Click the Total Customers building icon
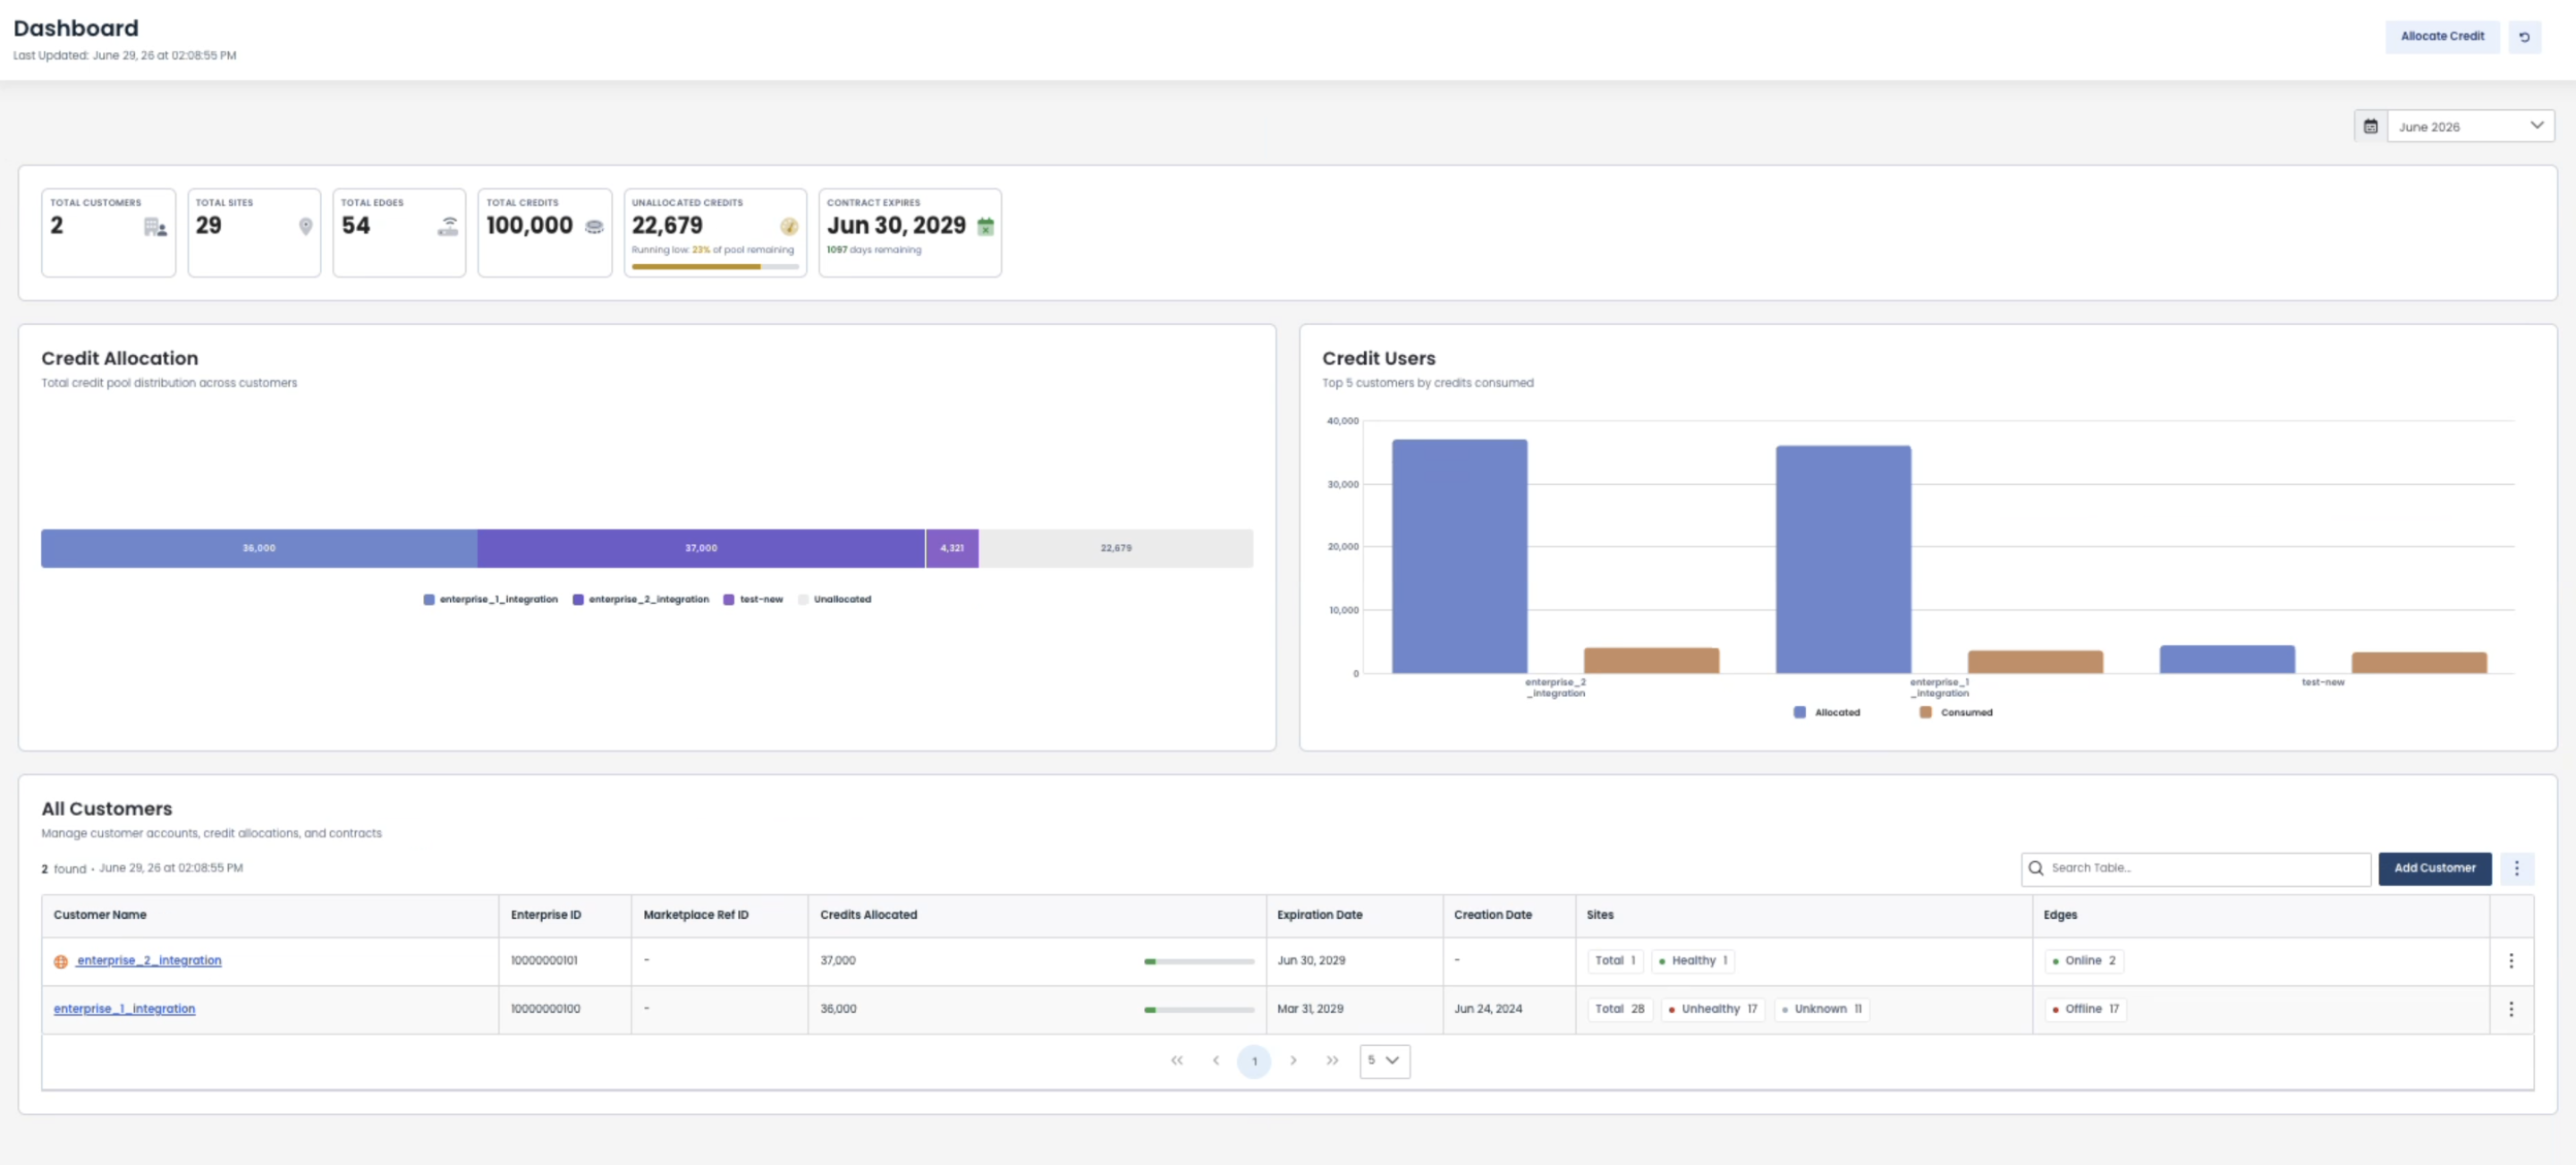Screen dimensions: 2576x1165 (155, 227)
